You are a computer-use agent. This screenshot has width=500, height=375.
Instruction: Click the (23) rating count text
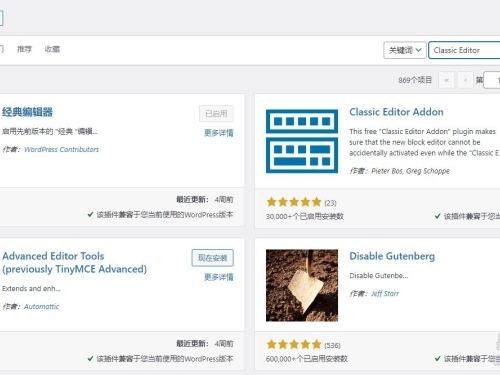pyautogui.click(x=330, y=203)
